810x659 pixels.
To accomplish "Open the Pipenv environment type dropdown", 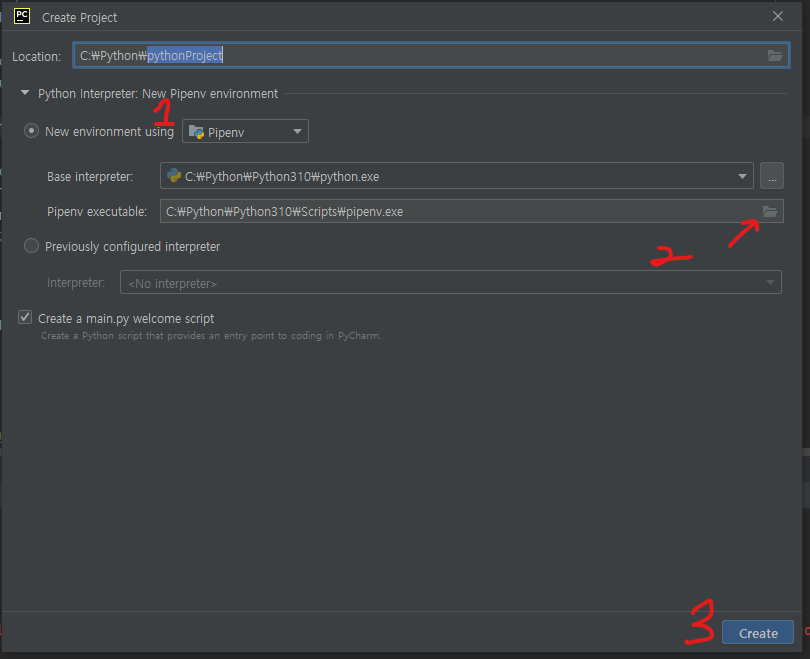I will tap(245, 132).
